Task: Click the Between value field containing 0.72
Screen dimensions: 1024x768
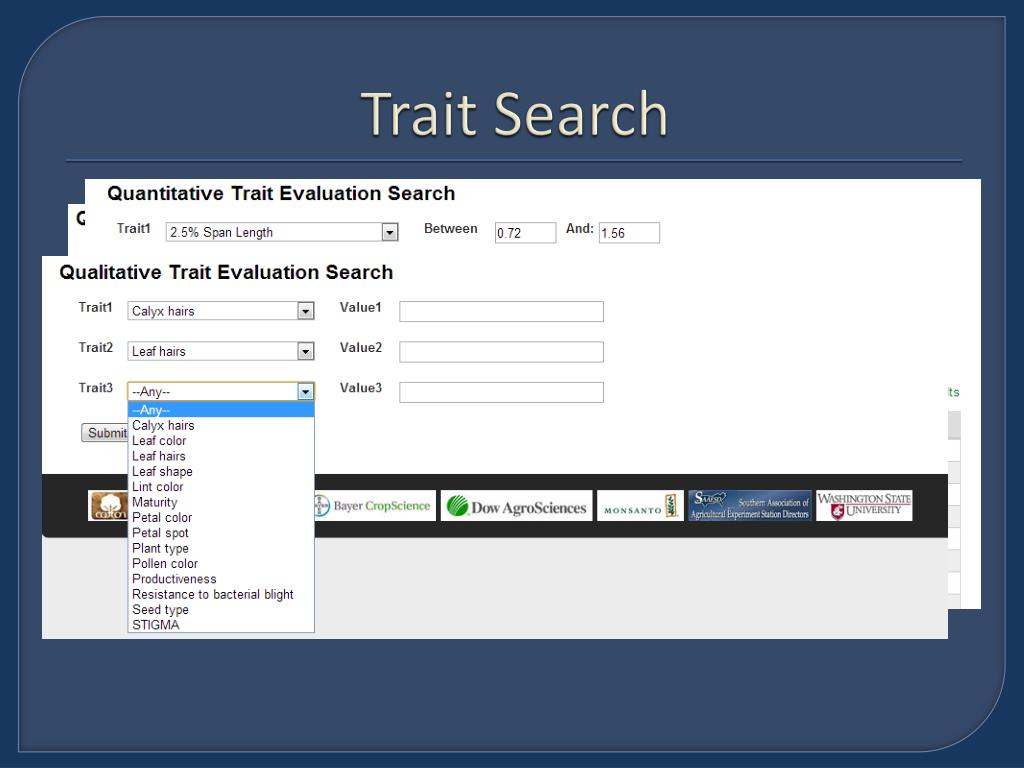Action: pyautogui.click(x=525, y=232)
